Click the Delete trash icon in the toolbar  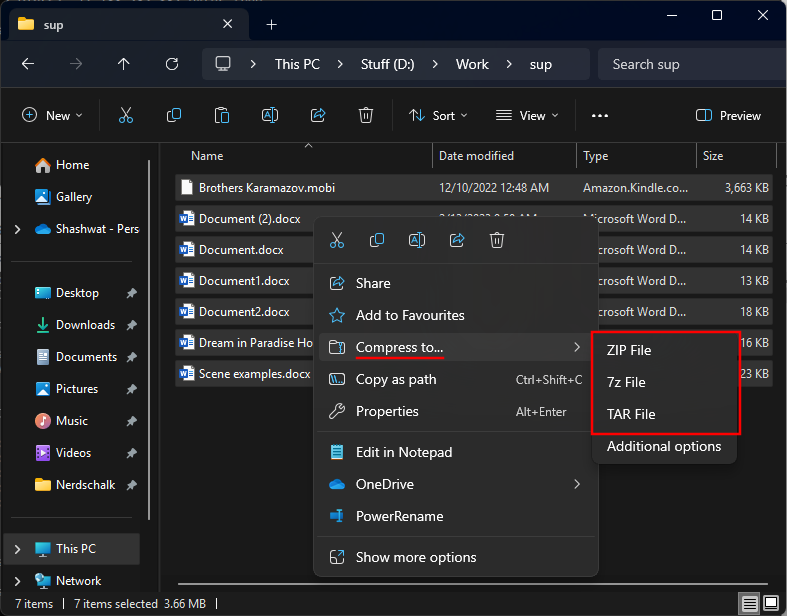pos(366,116)
